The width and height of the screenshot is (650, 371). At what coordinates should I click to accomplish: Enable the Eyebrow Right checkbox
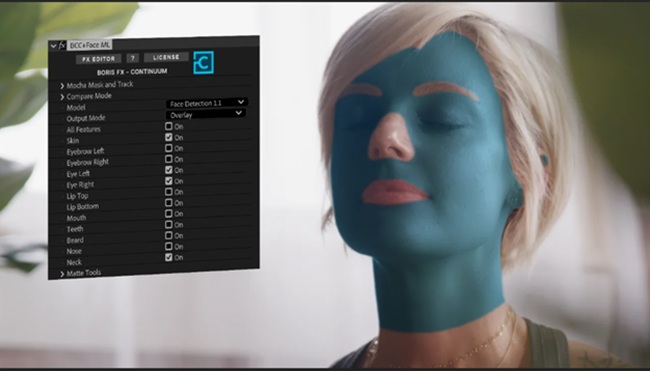tap(168, 159)
